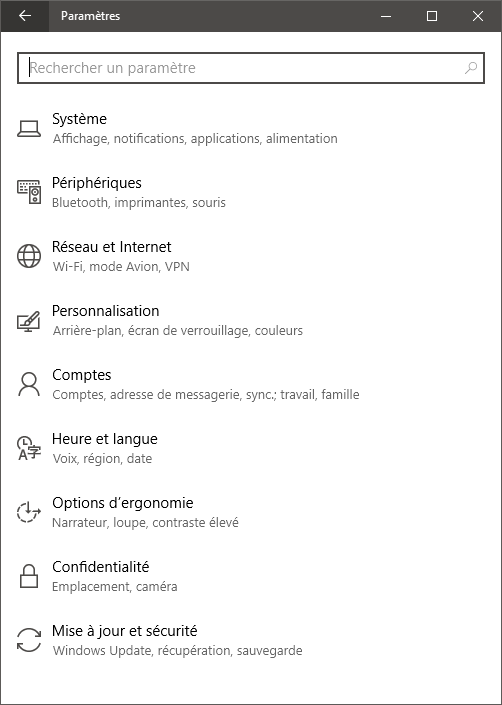Open Périphériques via keyboard-speaker icon
Viewport: 502px width, 705px height.
[29, 192]
